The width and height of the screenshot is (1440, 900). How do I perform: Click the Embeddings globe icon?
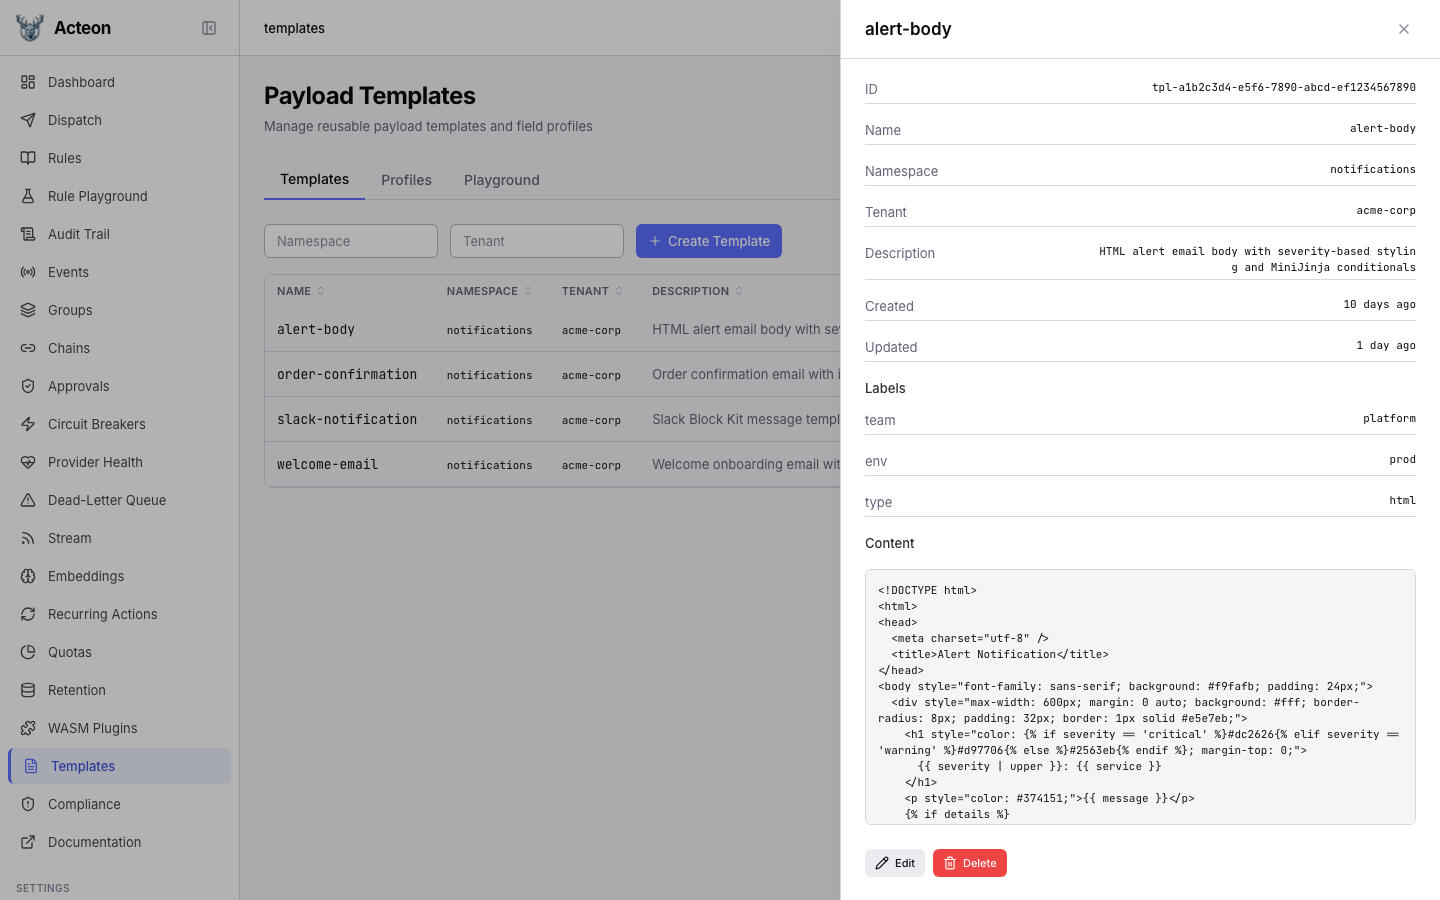(x=28, y=576)
